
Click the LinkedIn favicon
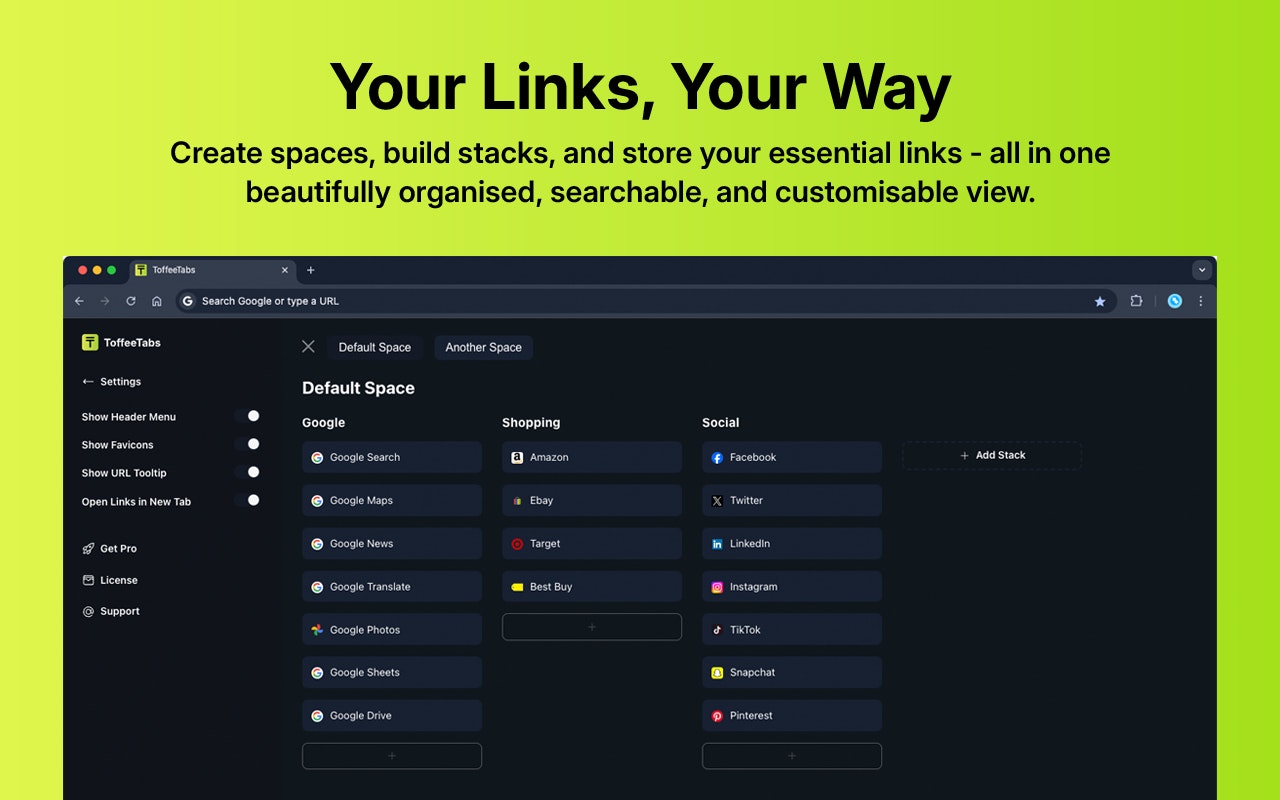coord(717,544)
